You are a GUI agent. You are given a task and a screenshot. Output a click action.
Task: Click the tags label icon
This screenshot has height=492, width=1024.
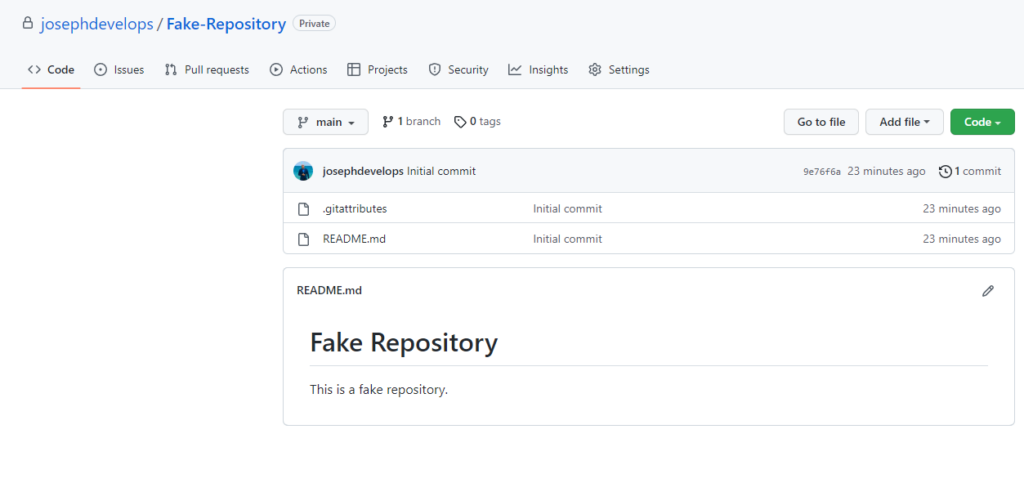pyautogui.click(x=460, y=122)
